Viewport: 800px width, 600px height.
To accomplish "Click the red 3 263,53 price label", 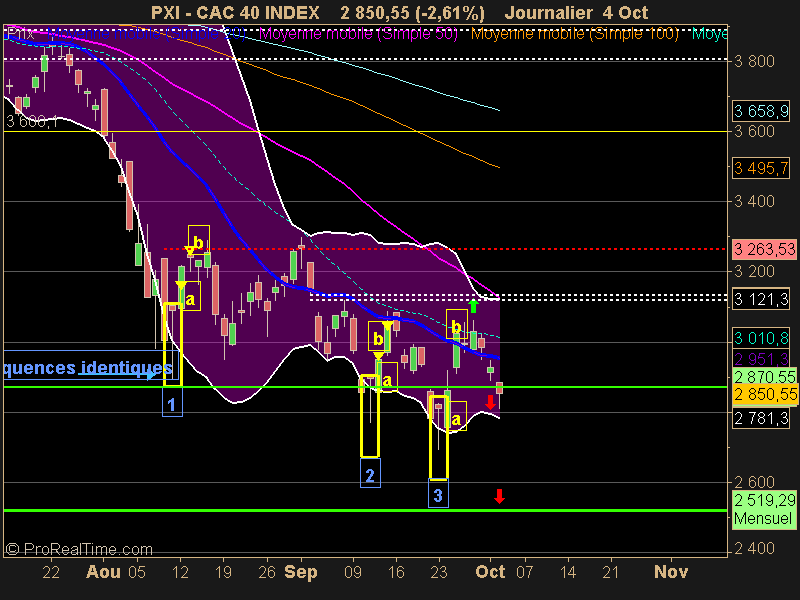I will (764, 249).
